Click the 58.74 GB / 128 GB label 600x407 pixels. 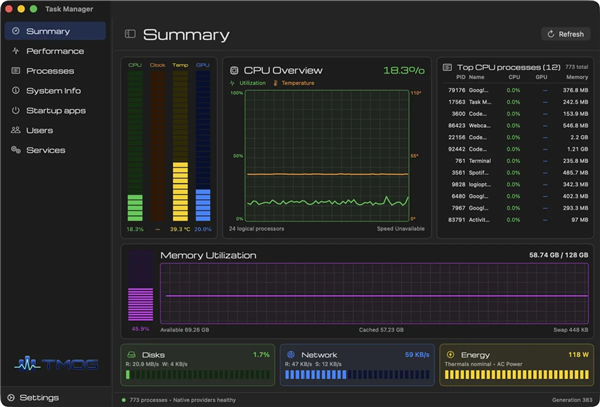[x=559, y=255]
